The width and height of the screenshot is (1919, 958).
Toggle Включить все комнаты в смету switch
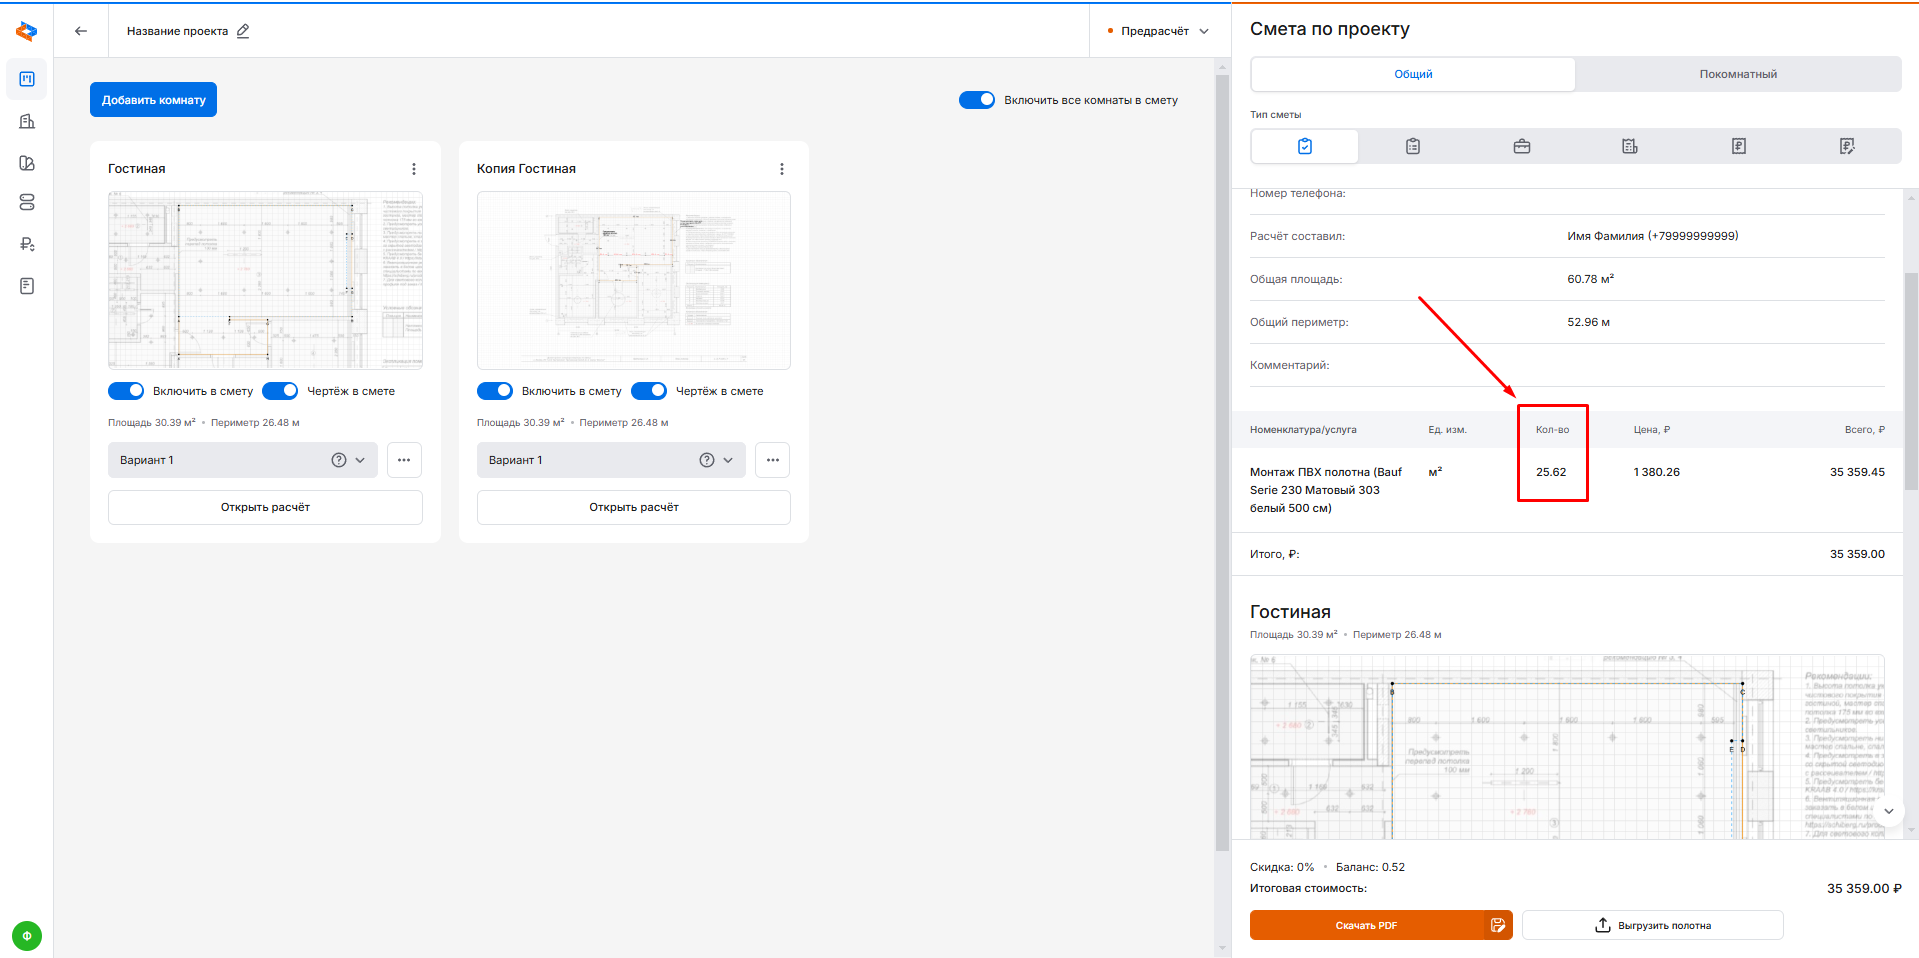[x=976, y=100]
